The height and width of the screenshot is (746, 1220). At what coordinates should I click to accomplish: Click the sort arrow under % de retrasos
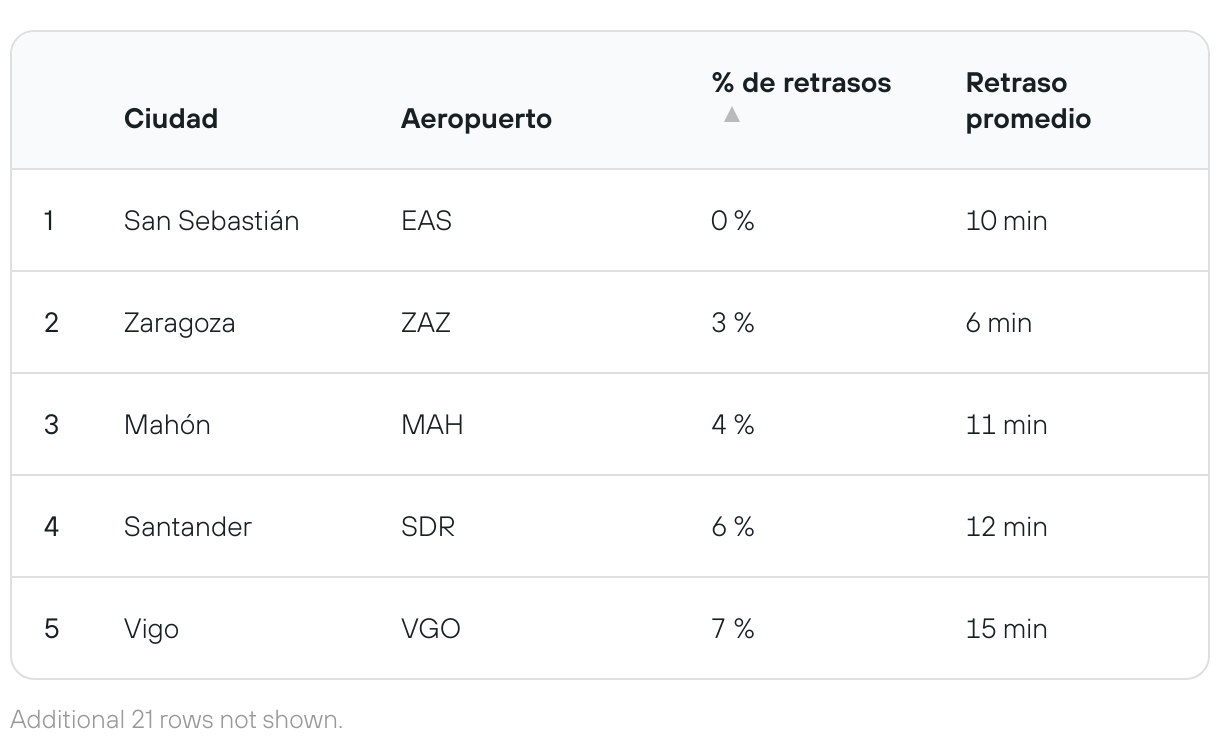pyautogui.click(x=732, y=115)
